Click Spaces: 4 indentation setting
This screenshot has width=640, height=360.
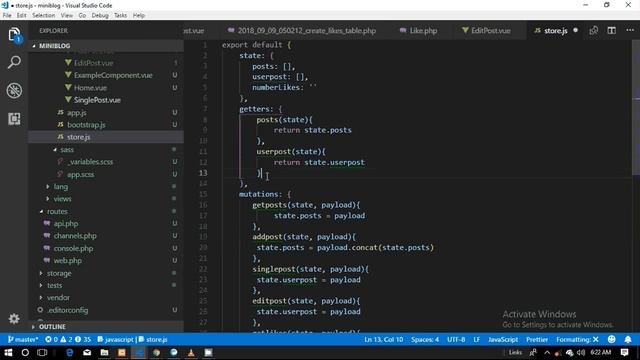(425, 340)
